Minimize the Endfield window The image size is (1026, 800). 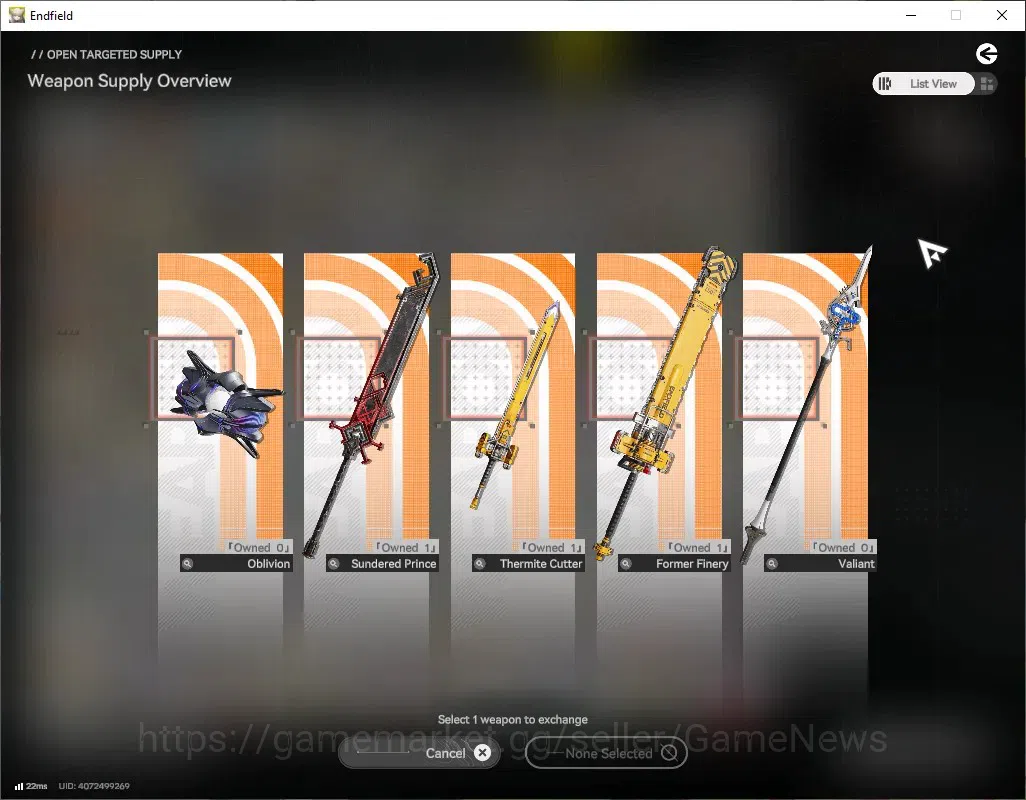tap(911, 15)
